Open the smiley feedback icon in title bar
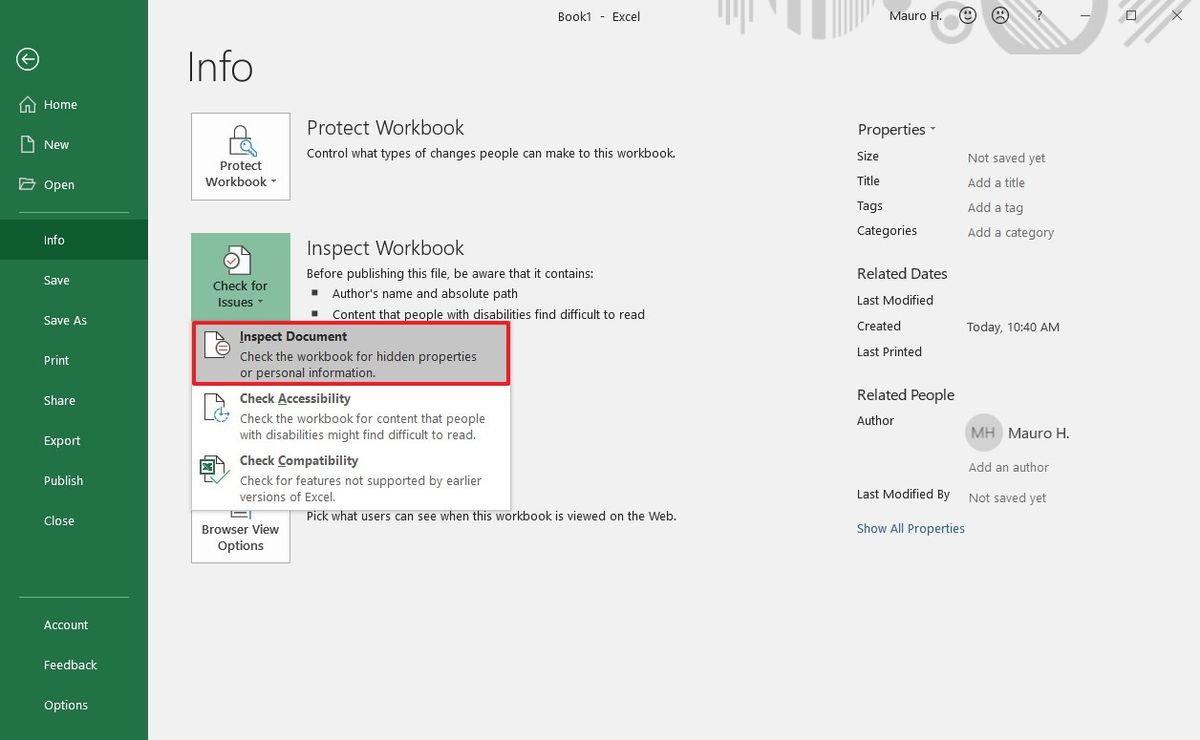The image size is (1200, 740). [966, 15]
